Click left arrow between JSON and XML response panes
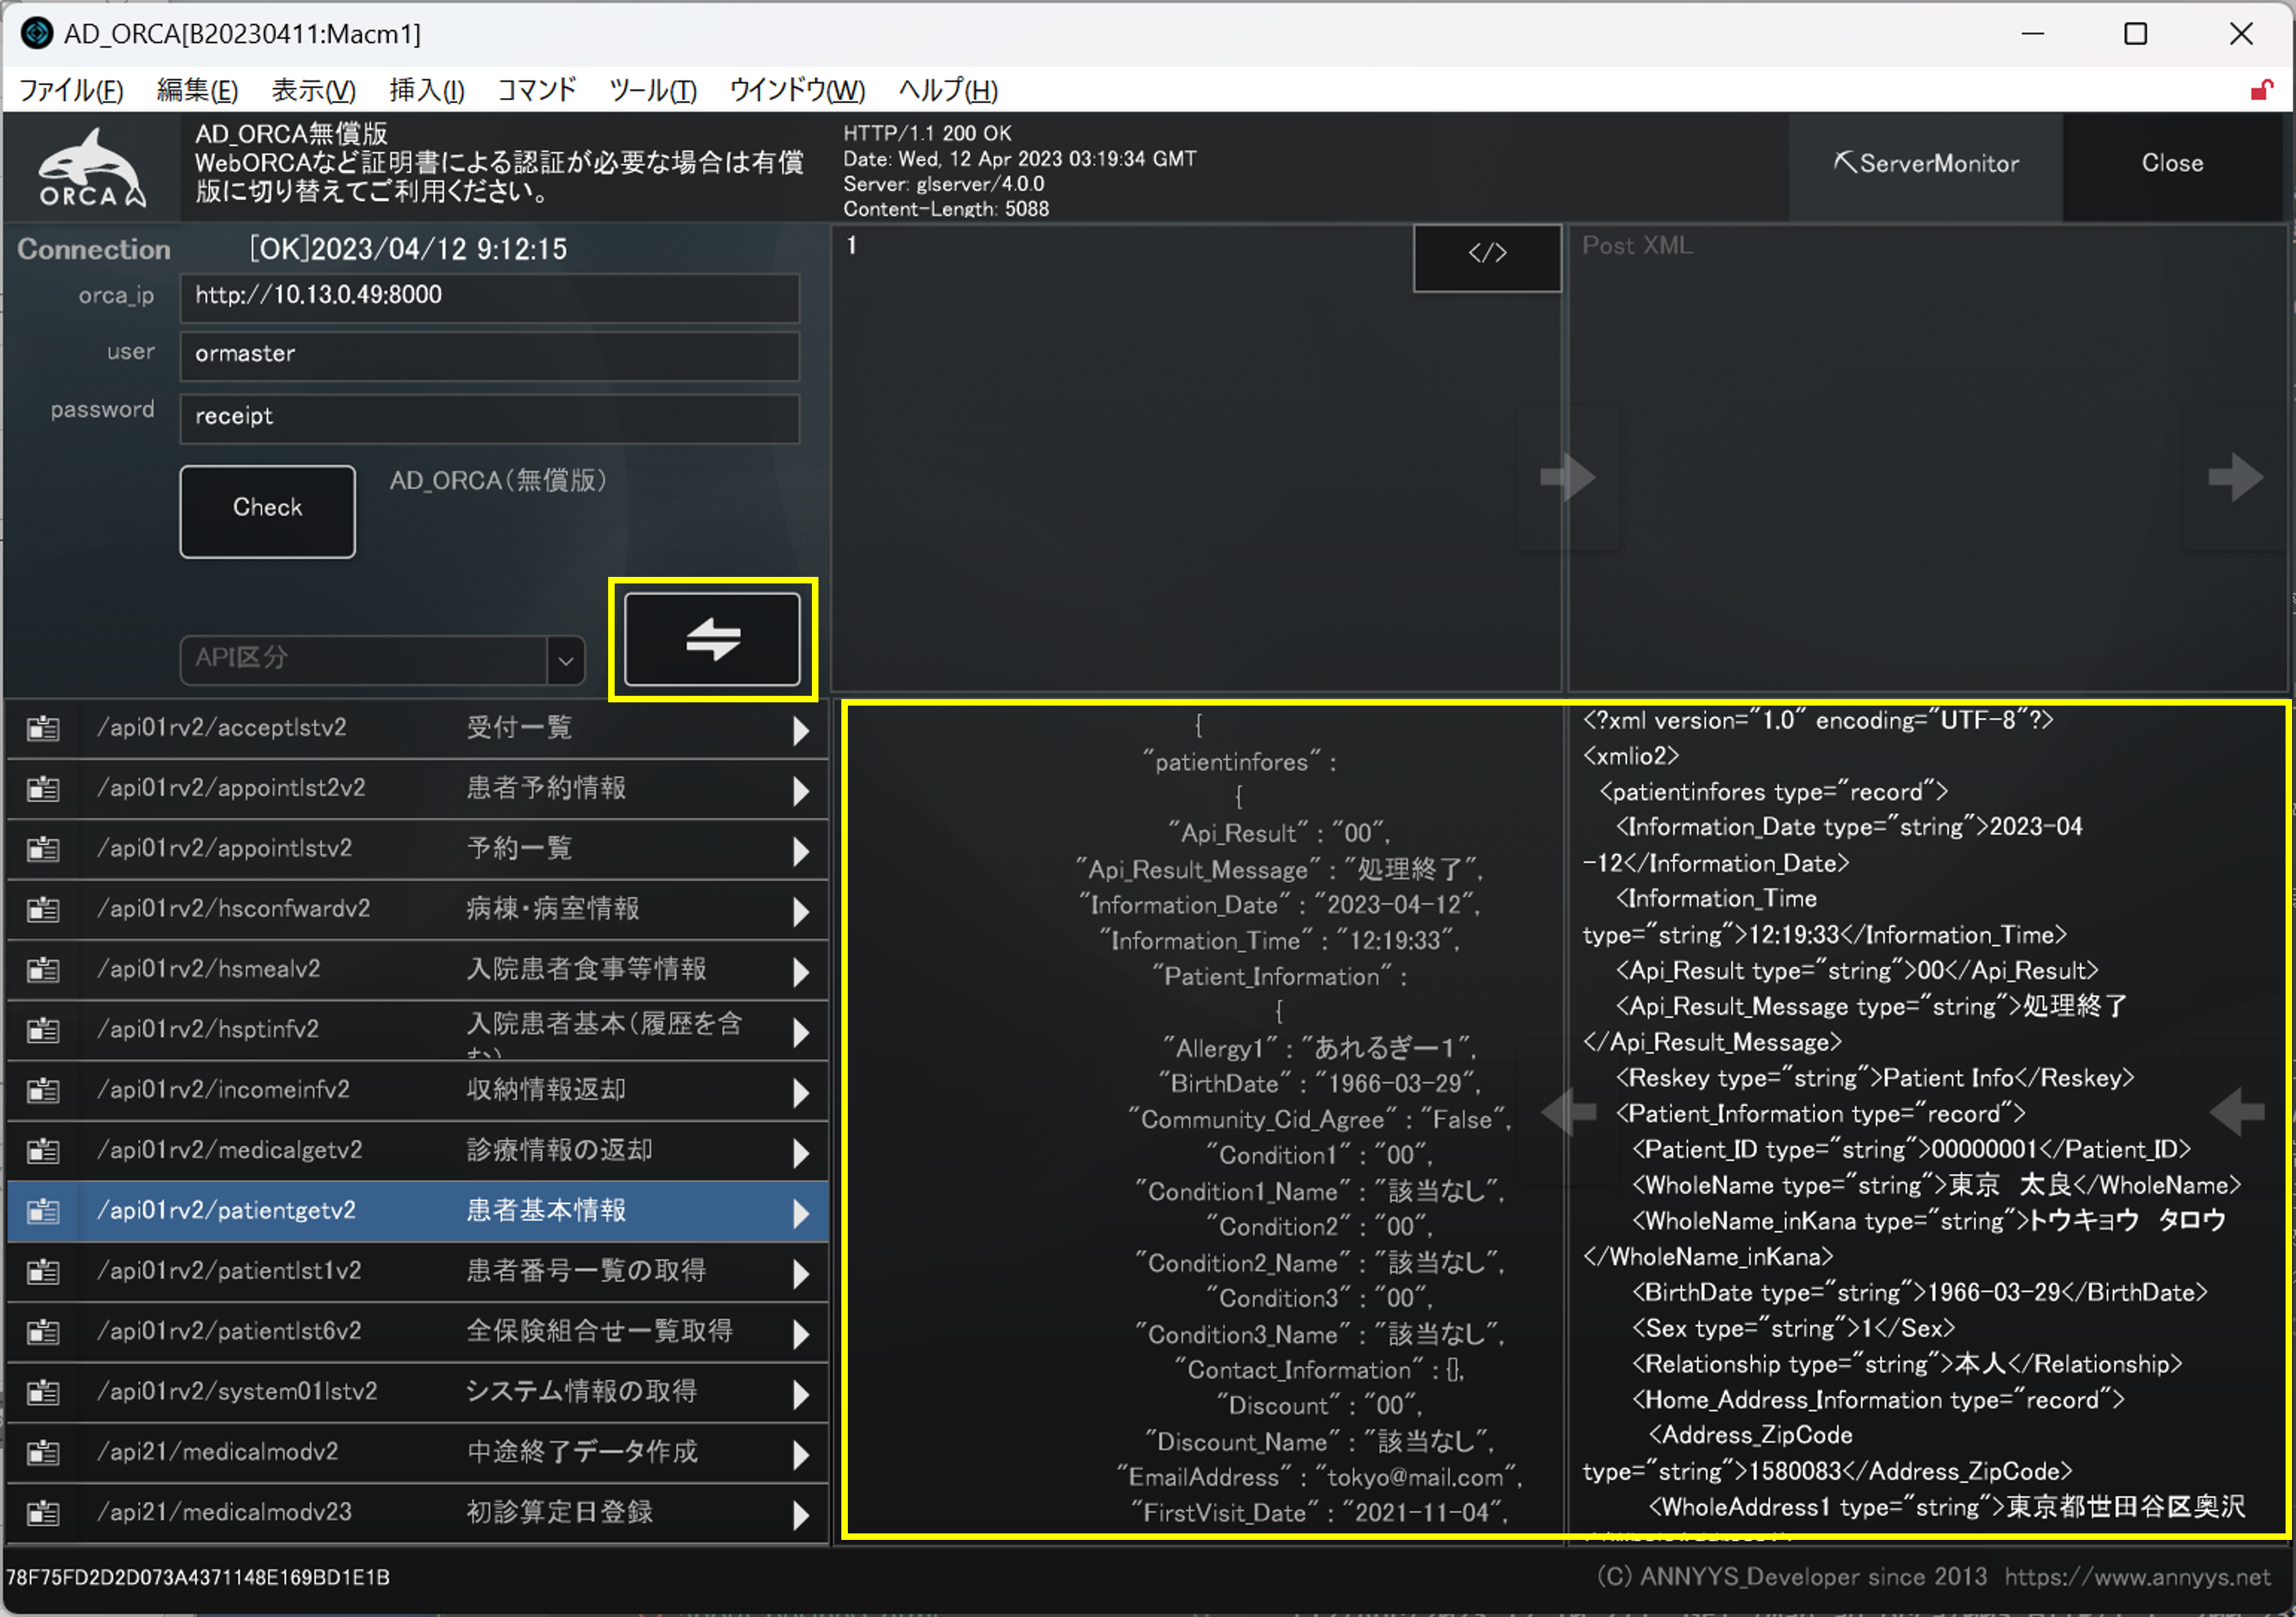This screenshot has height=1617, width=2296. point(1568,1111)
